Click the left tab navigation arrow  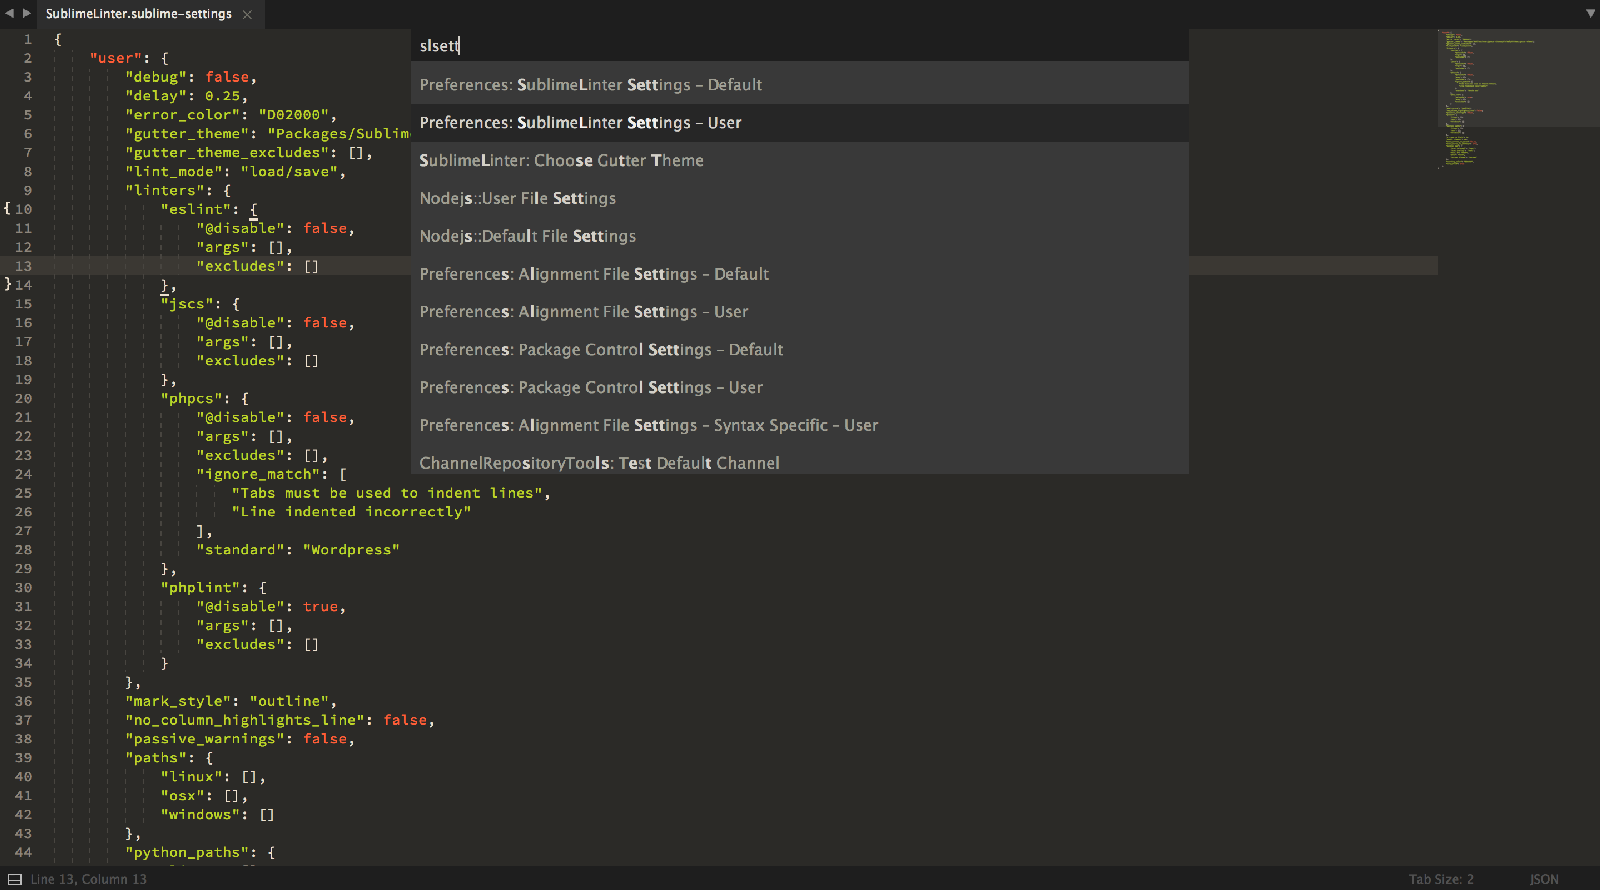(x=10, y=13)
